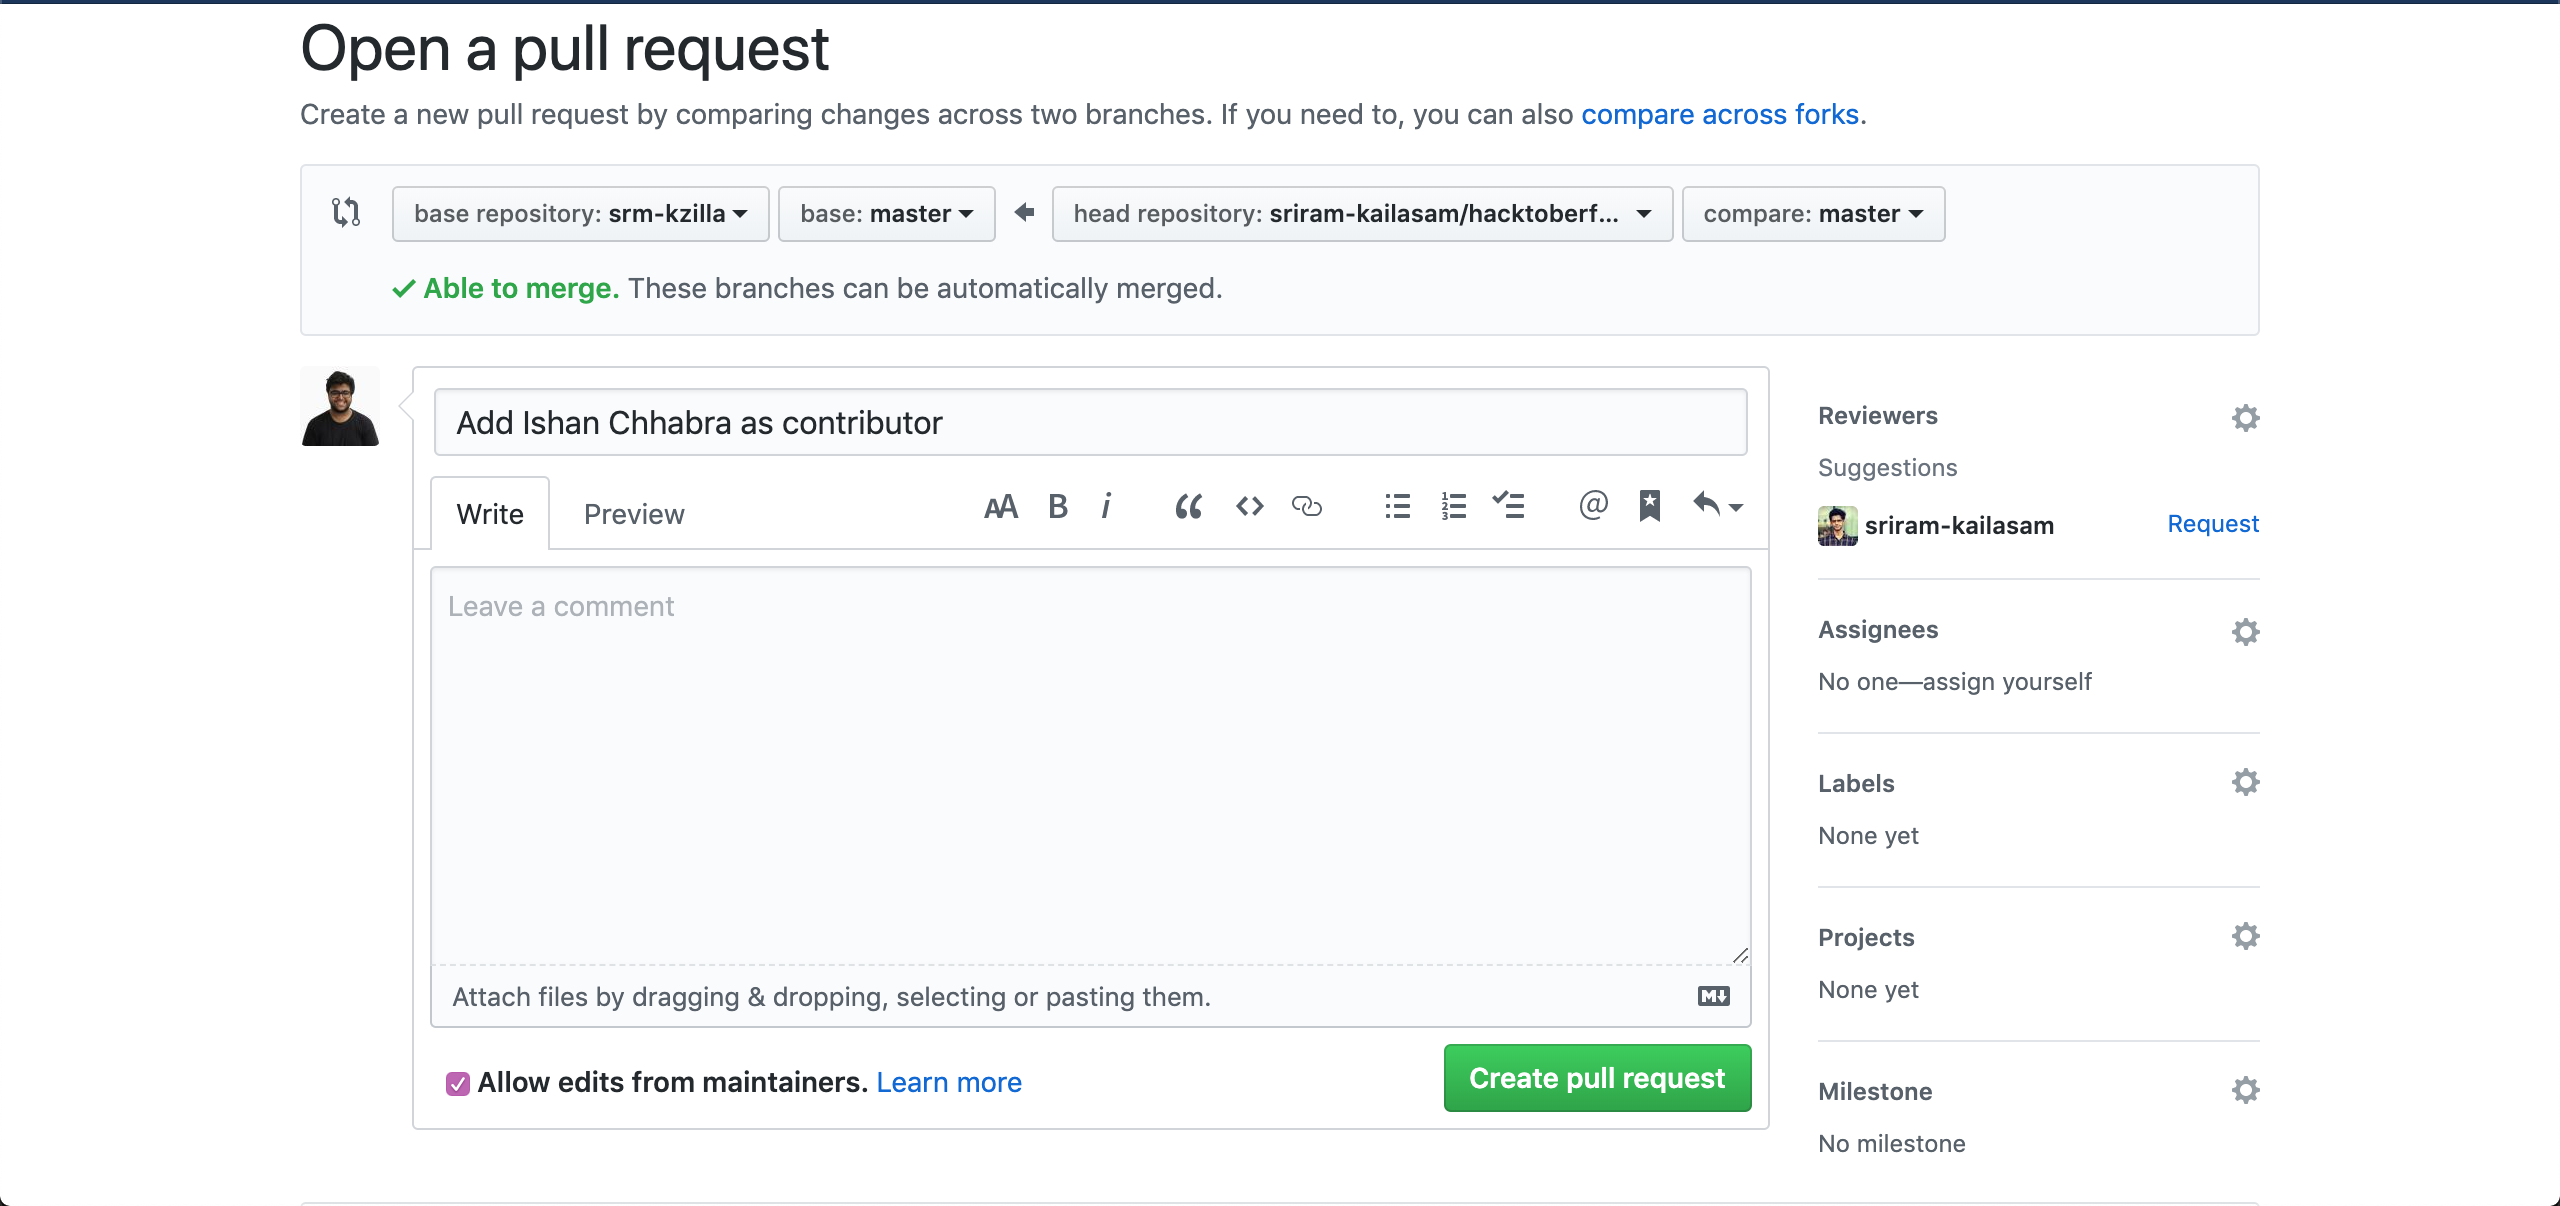The height and width of the screenshot is (1206, 2560).
Task: Switch to the Preview tab
Action: tap(634, 514)
